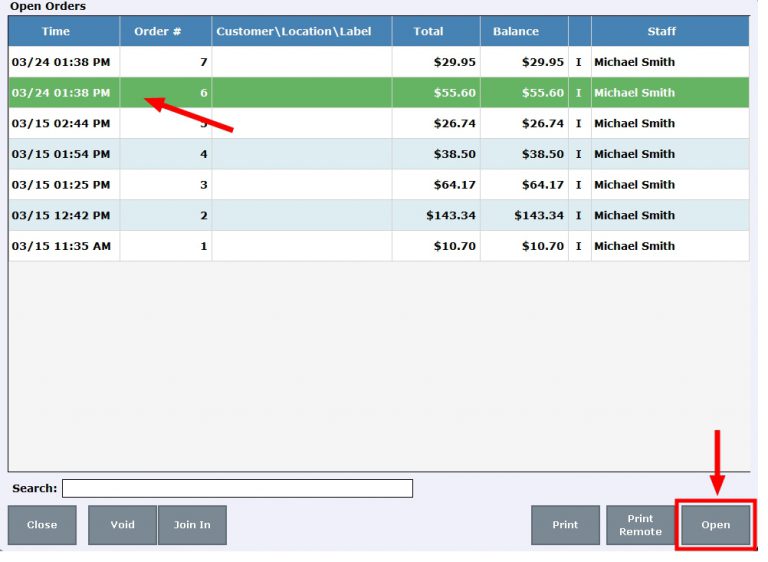Select the 03/15 01:25 PM order row

379,185
